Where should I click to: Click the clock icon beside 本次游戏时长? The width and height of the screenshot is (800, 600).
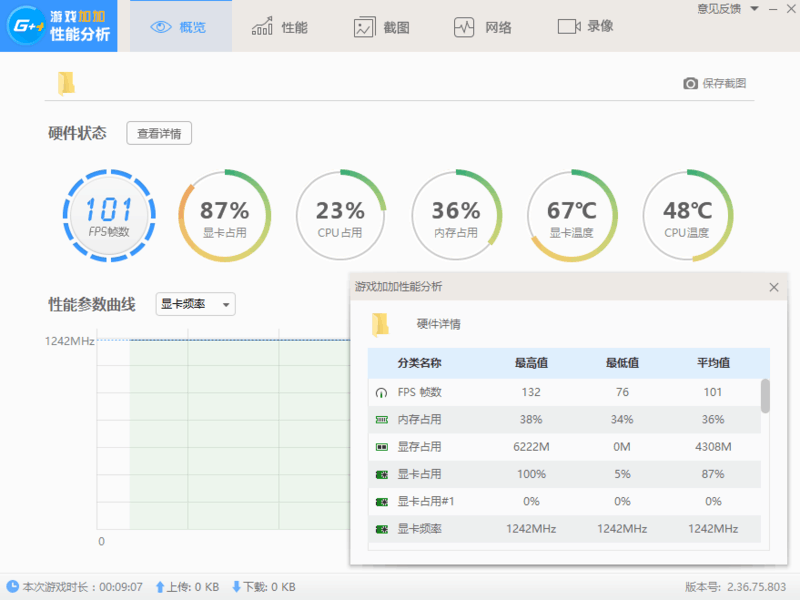tap(12, 587)
